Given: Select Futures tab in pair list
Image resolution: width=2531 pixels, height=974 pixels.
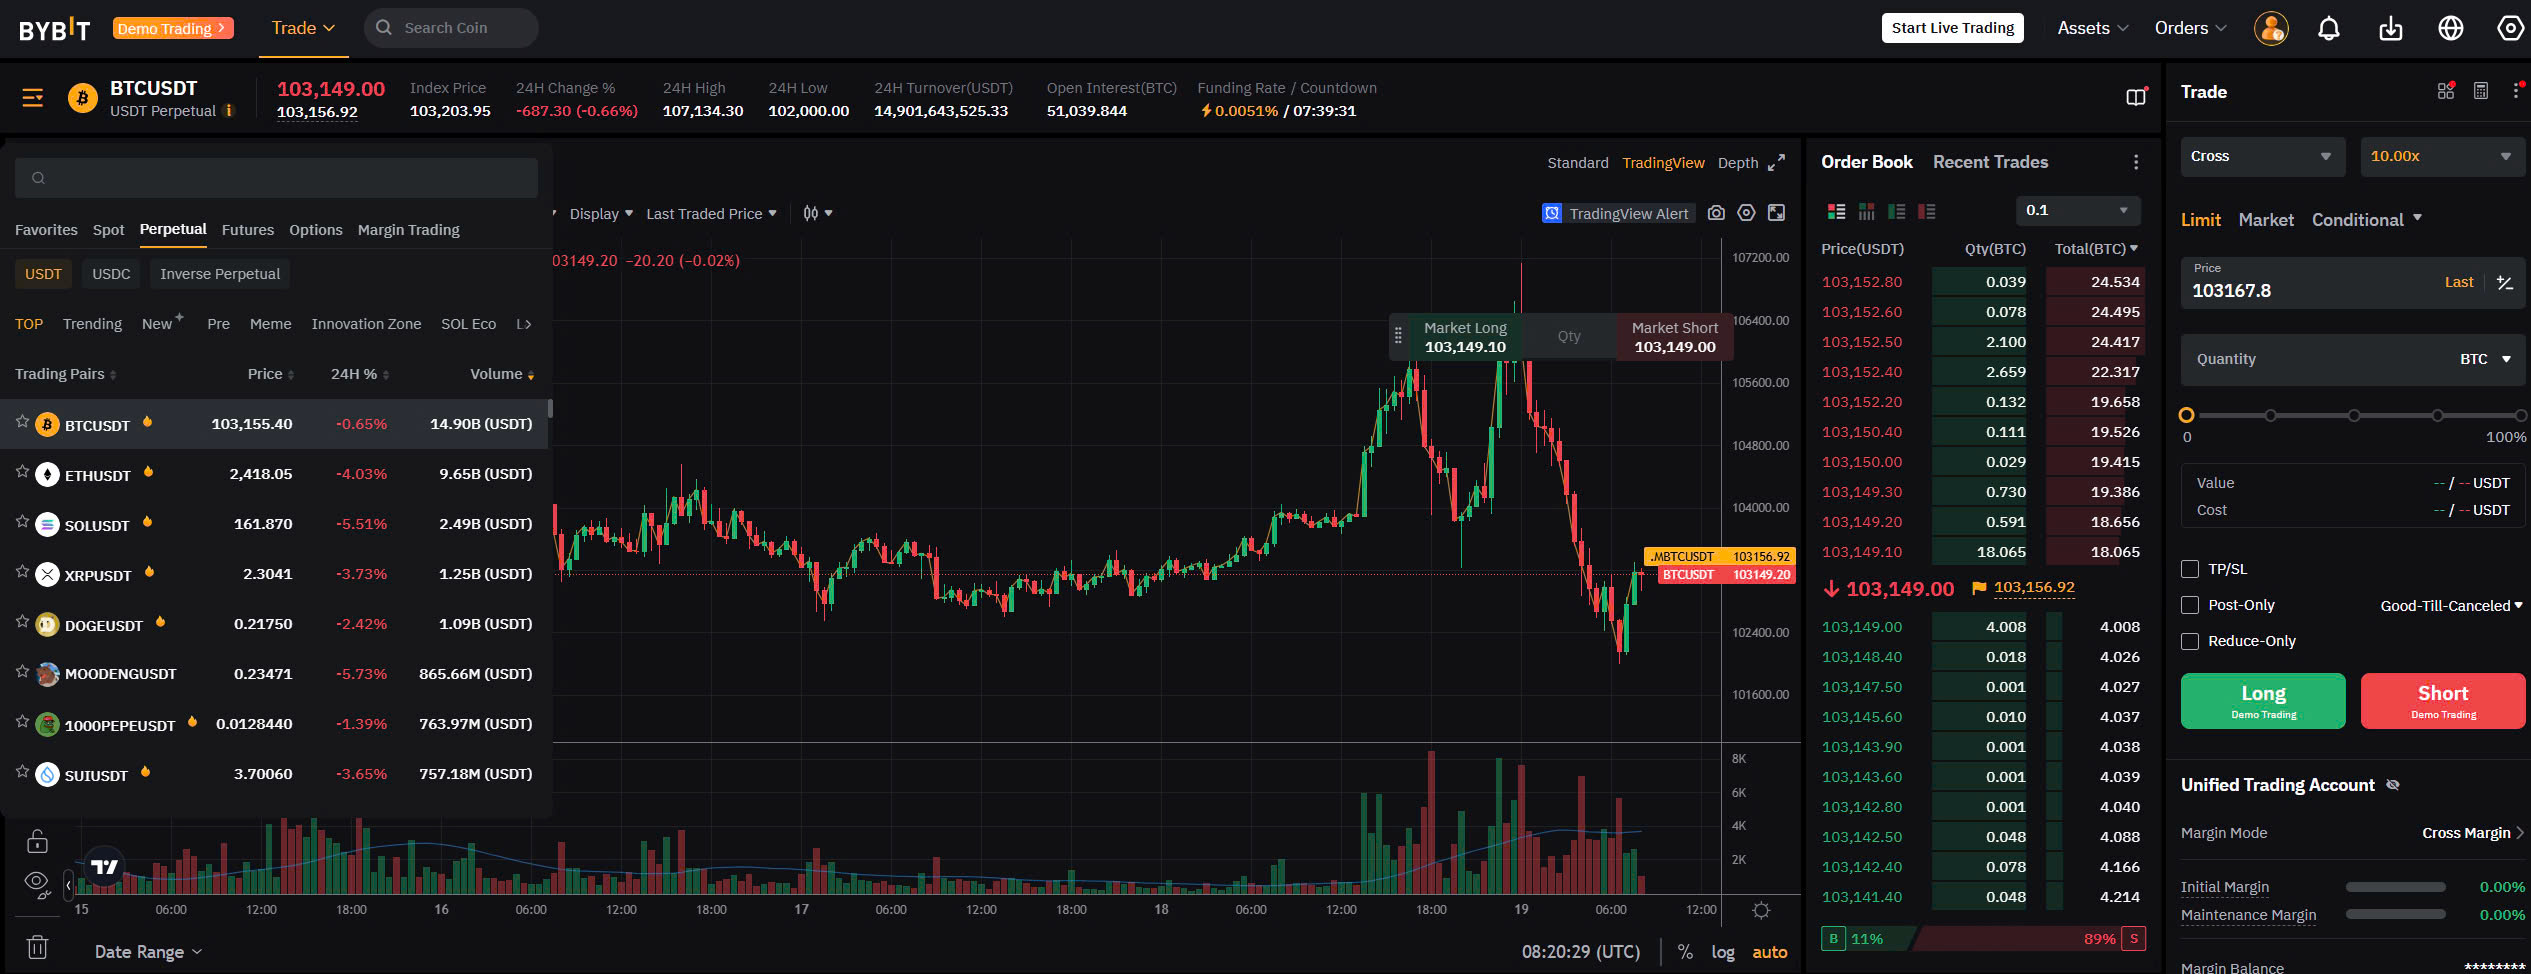Looking at the screenshot, I should point(247,230).
